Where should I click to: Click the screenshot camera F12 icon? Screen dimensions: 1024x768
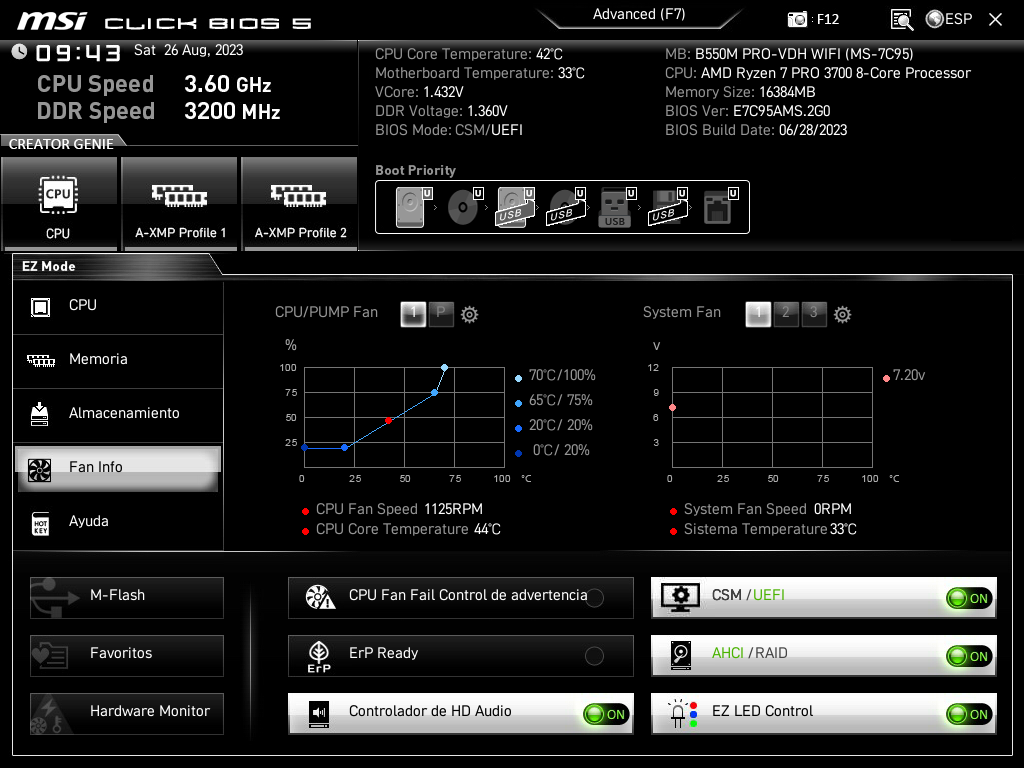(x=797, y=19)
